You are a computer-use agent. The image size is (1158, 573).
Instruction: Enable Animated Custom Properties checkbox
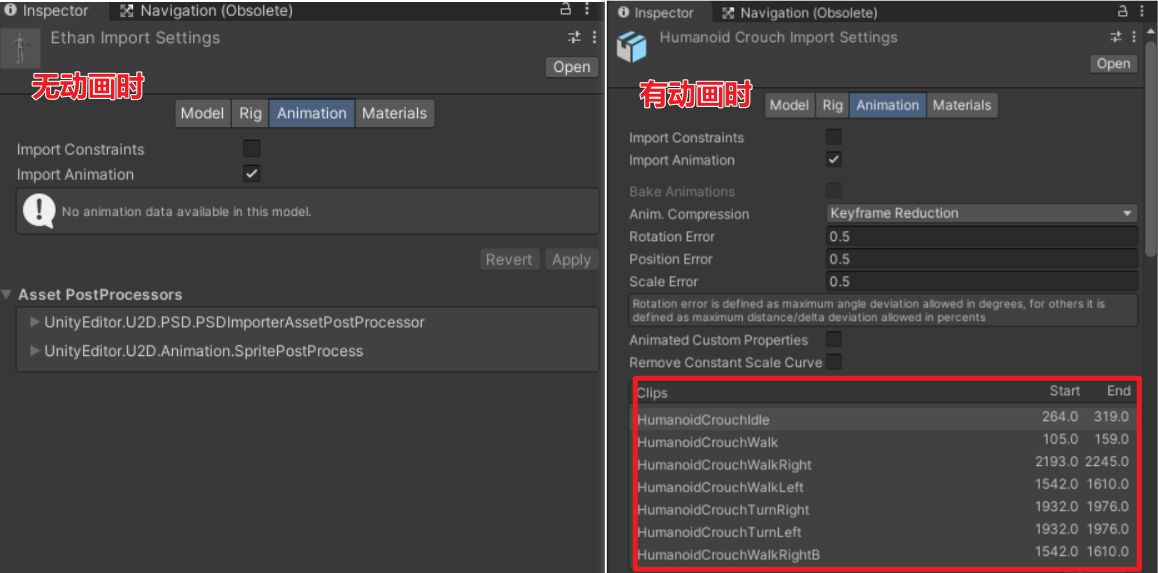coord(834,340)
